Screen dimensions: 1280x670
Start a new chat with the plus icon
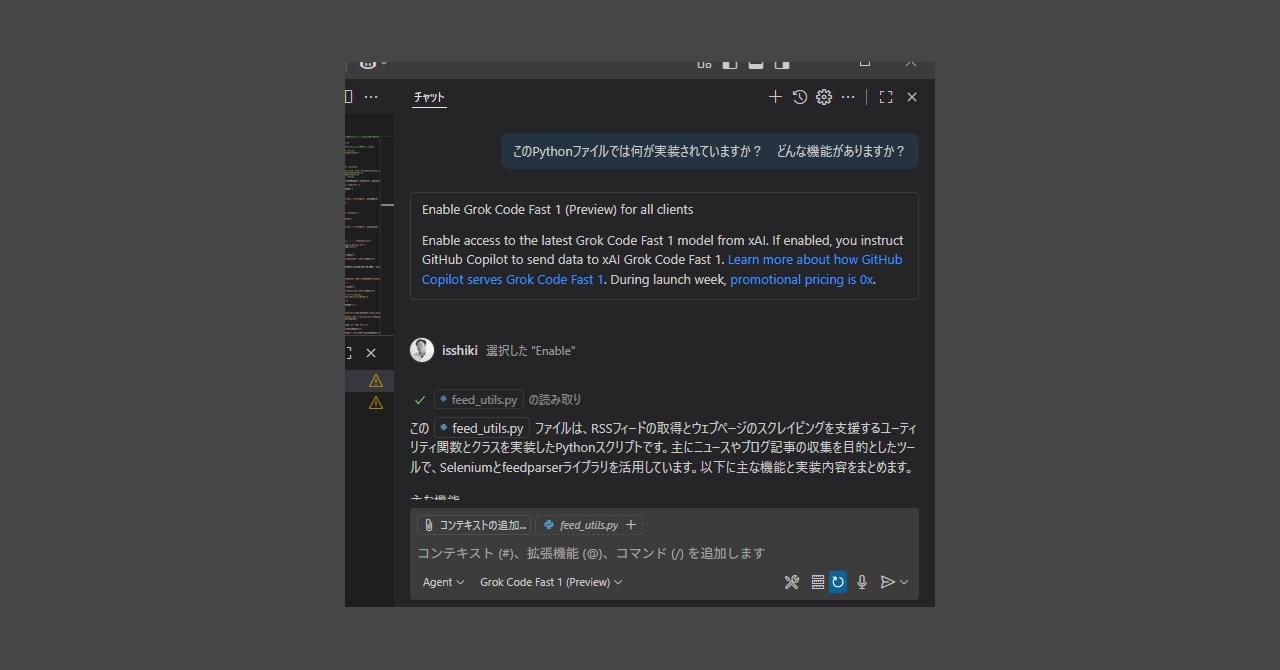(775, 96)
